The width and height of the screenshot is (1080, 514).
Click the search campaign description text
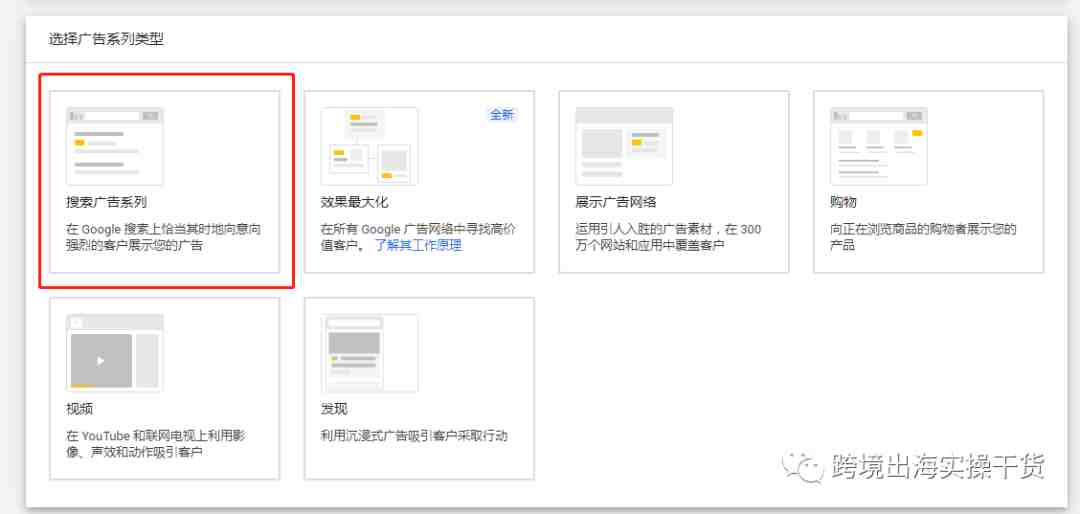pyautogui.click(x=163, y=237)
